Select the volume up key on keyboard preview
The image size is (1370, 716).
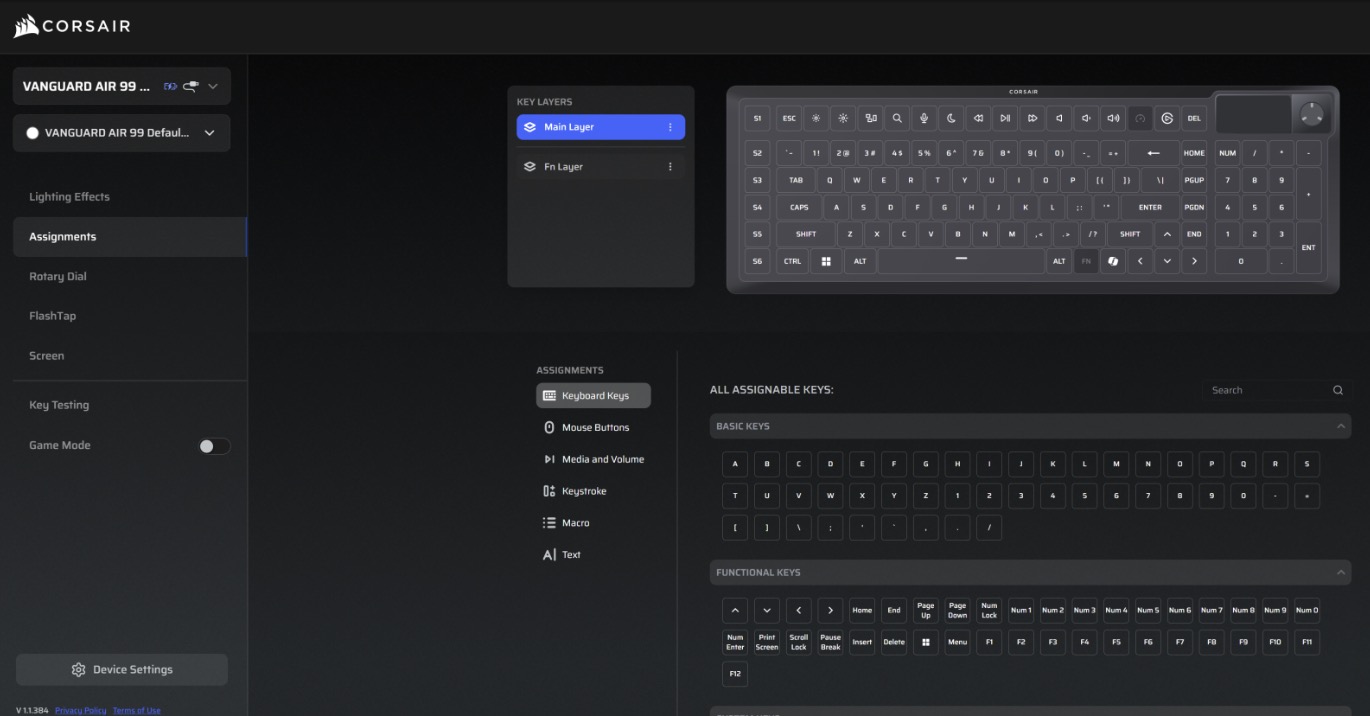[1113, 118]
